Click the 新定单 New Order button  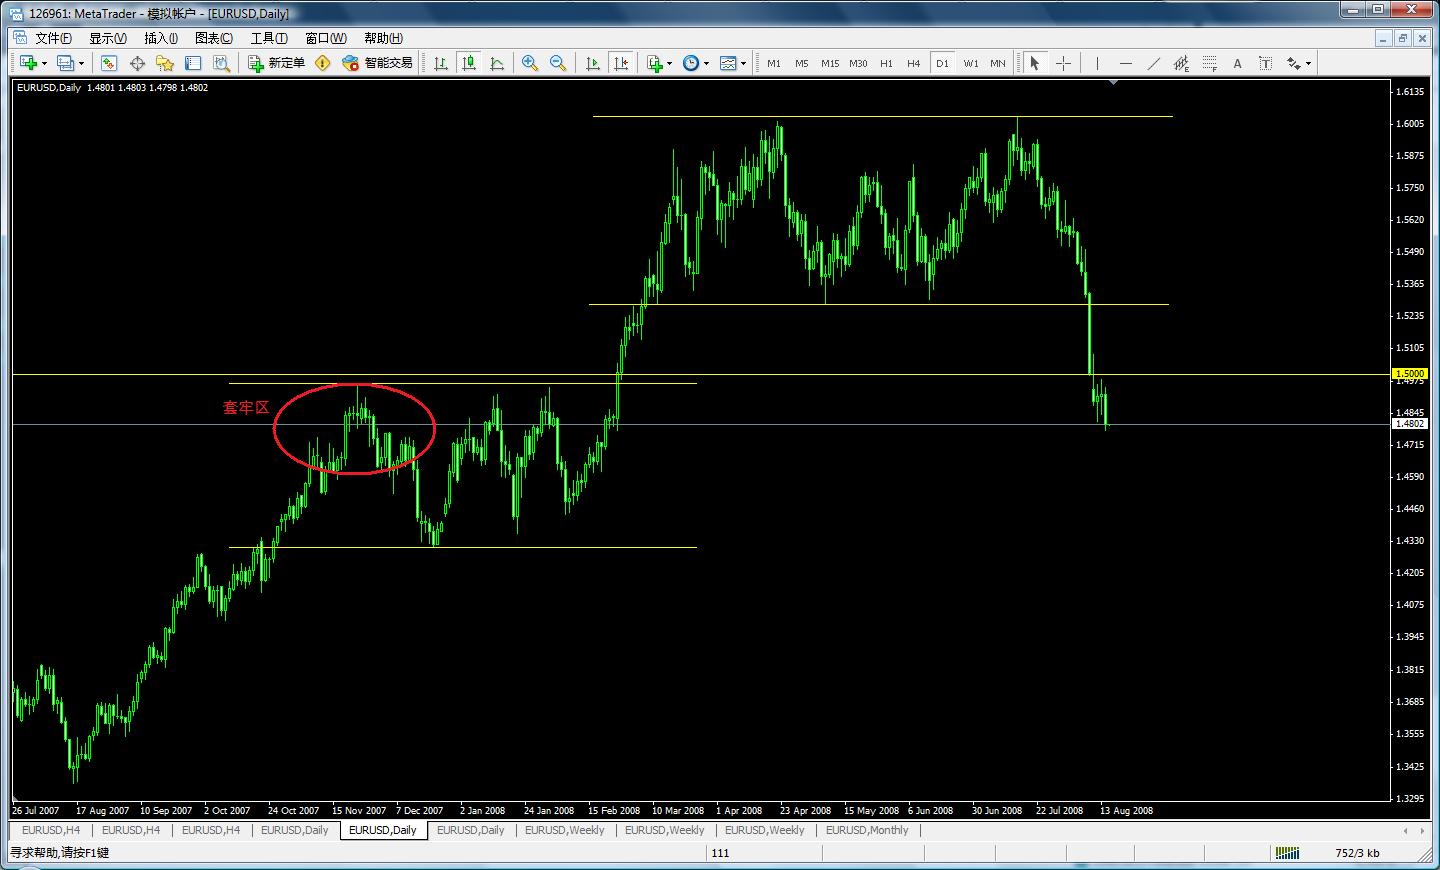(x=277, y=63)
